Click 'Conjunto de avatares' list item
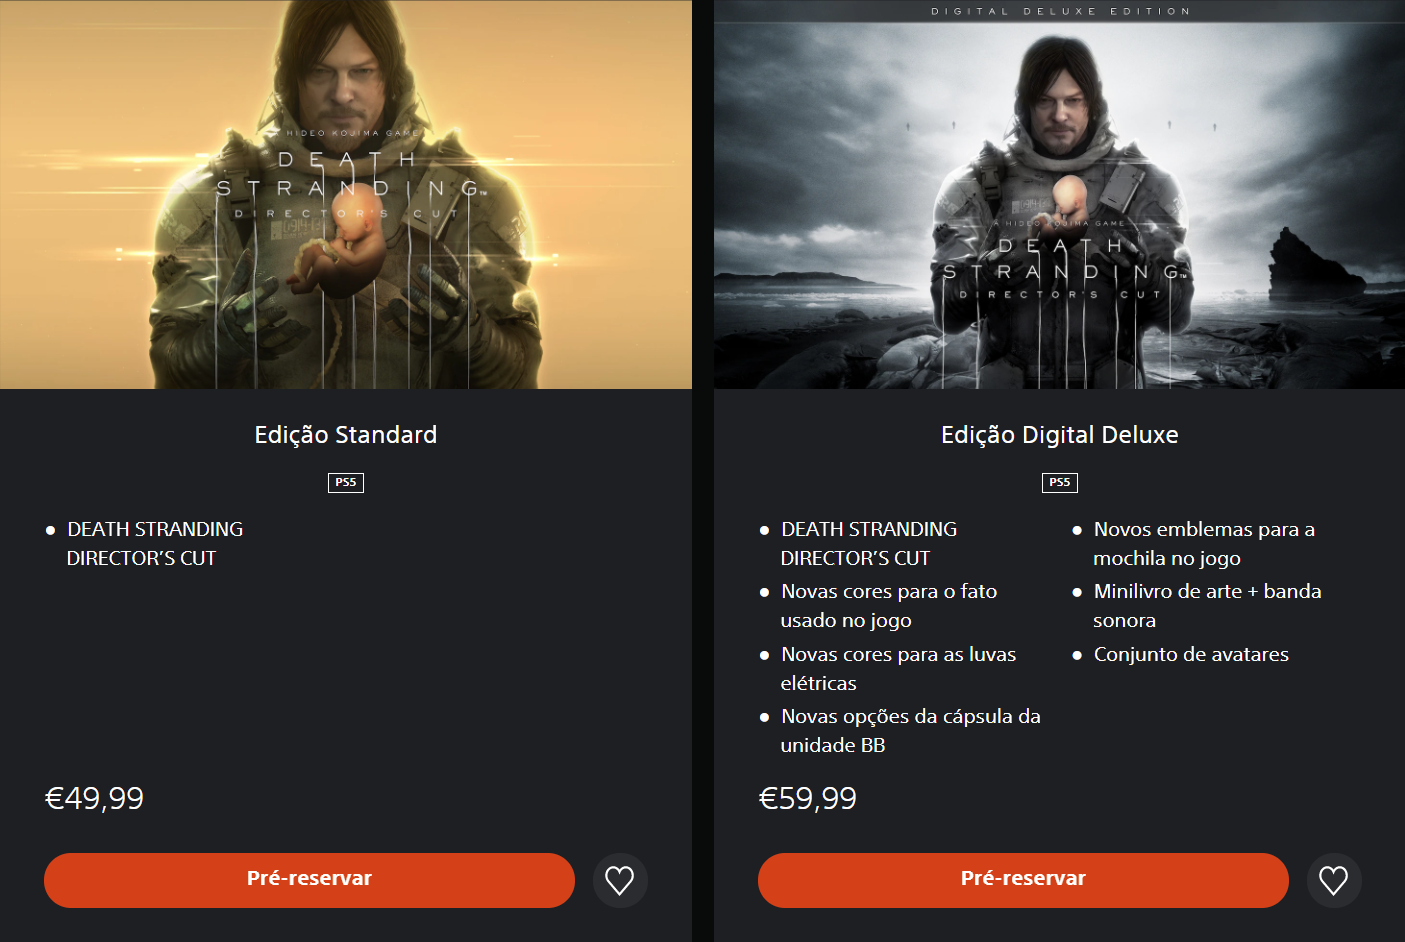The height and width of the screenshot is (942, 1405). click(x=1191, y=654)
